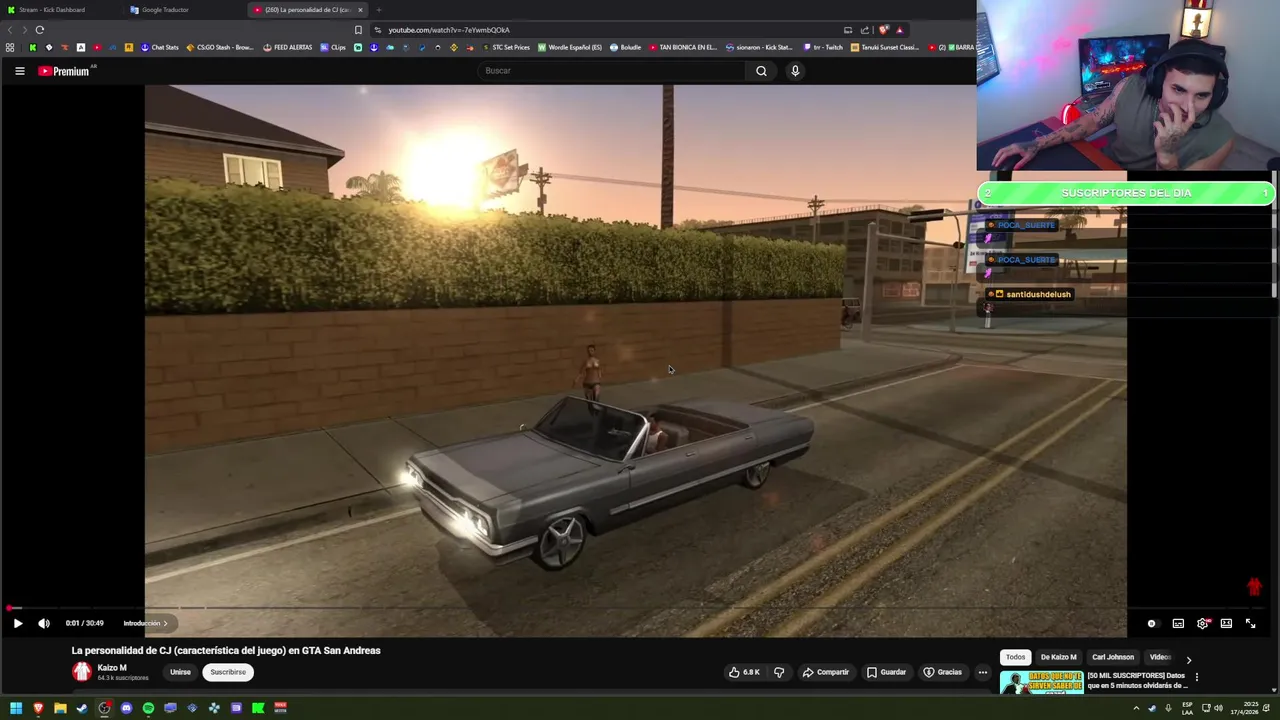Open the Boludle bookmark

(625, 47)
